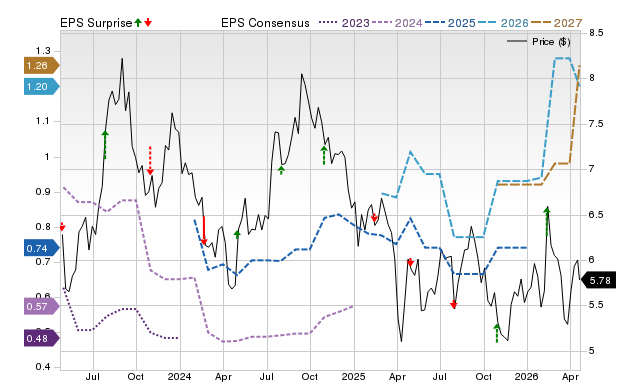This screenshot has width=640, height=382.
Task: Click the red down arrow in EPS Surprise legend
Action: (148, 22)
